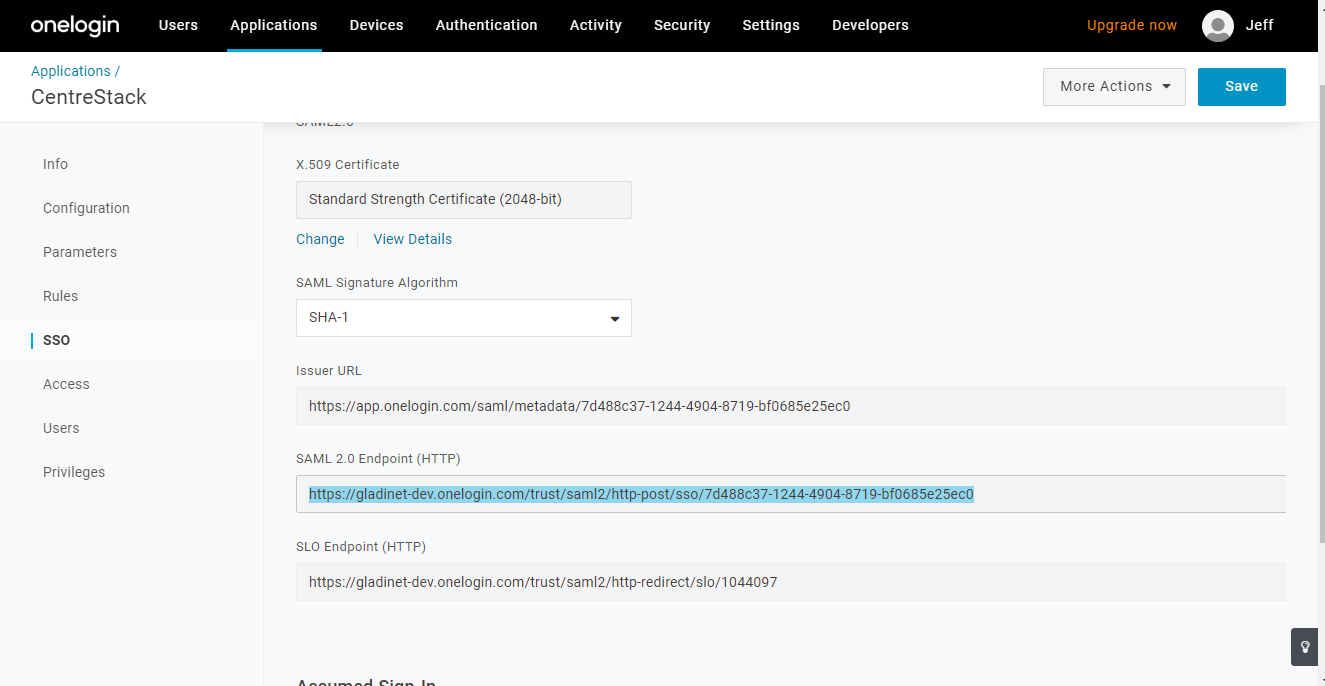Screen dimensions: 1325x686
Task: Open the Jeff account menu
Action: coord(1259,25)
